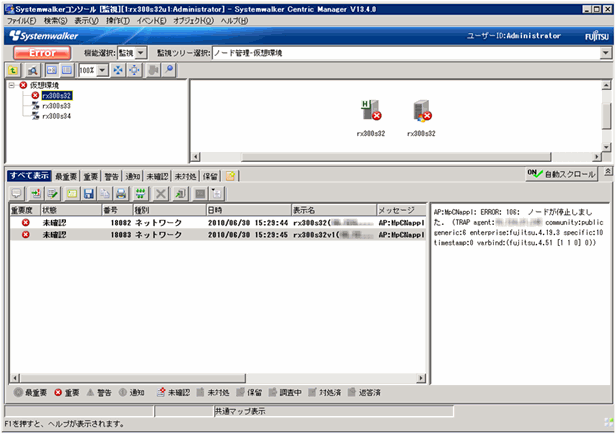Click the 種別 column header

169,210
